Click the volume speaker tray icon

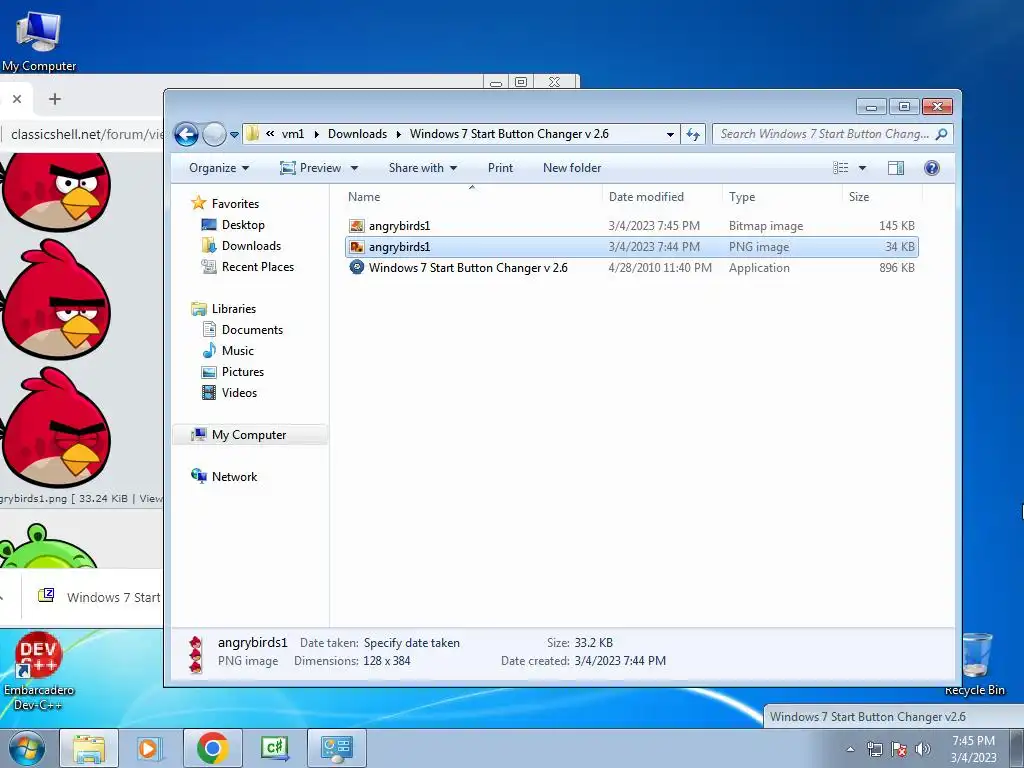point(922,749)
